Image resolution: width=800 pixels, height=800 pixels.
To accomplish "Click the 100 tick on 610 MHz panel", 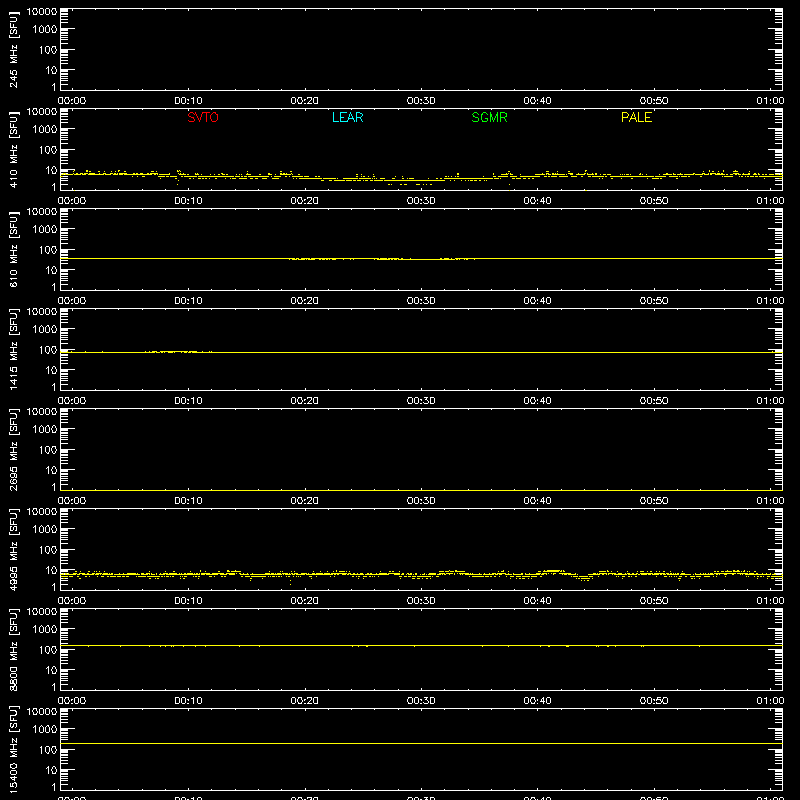I will coord(48,249).
